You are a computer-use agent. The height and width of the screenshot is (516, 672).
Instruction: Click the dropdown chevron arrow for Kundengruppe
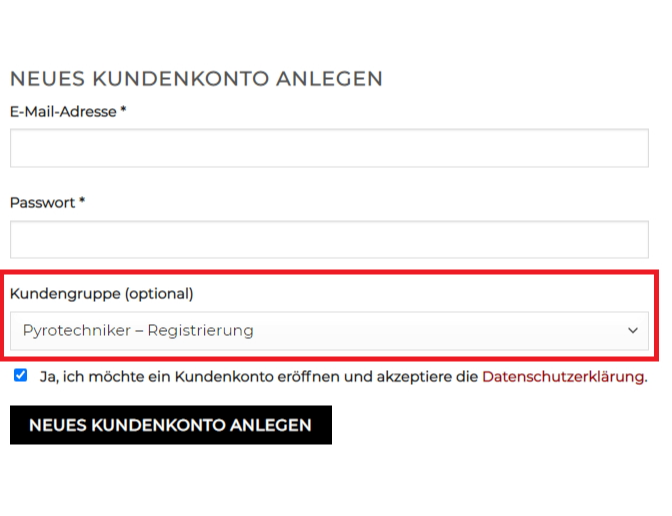[x=633, y=330]
